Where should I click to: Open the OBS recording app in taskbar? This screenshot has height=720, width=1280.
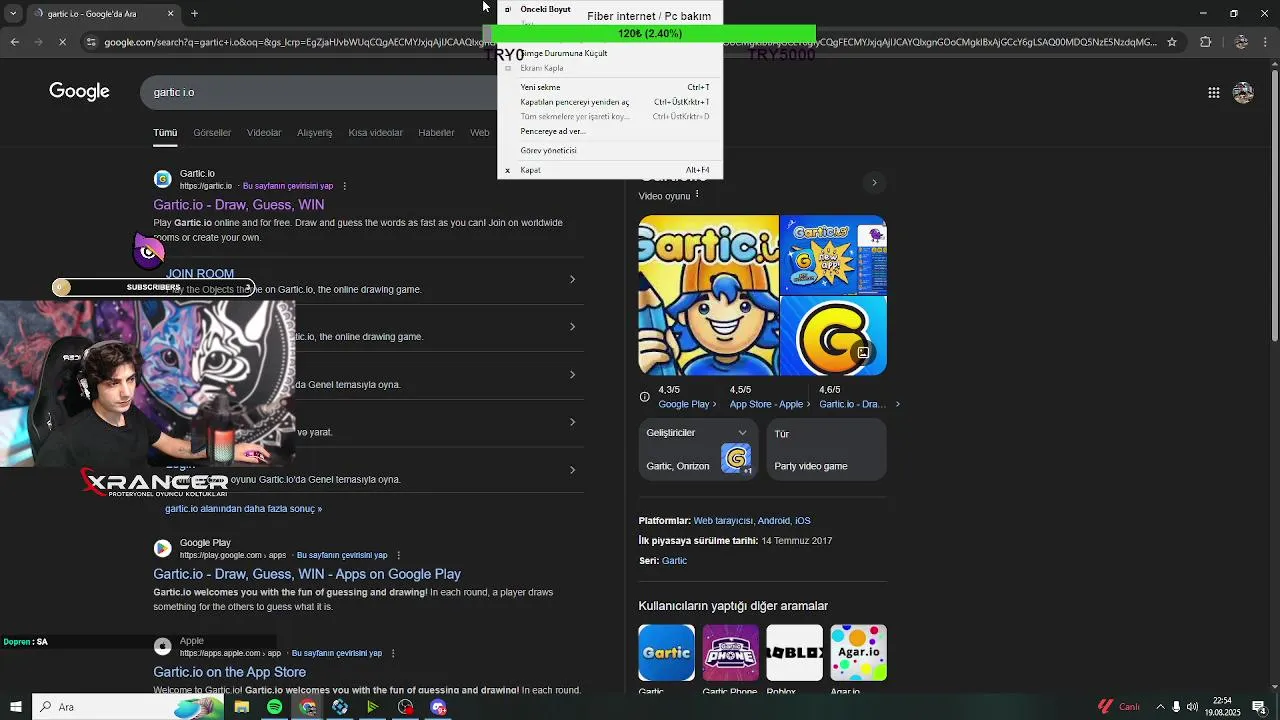pyautogui.click(x=405, y=707)
